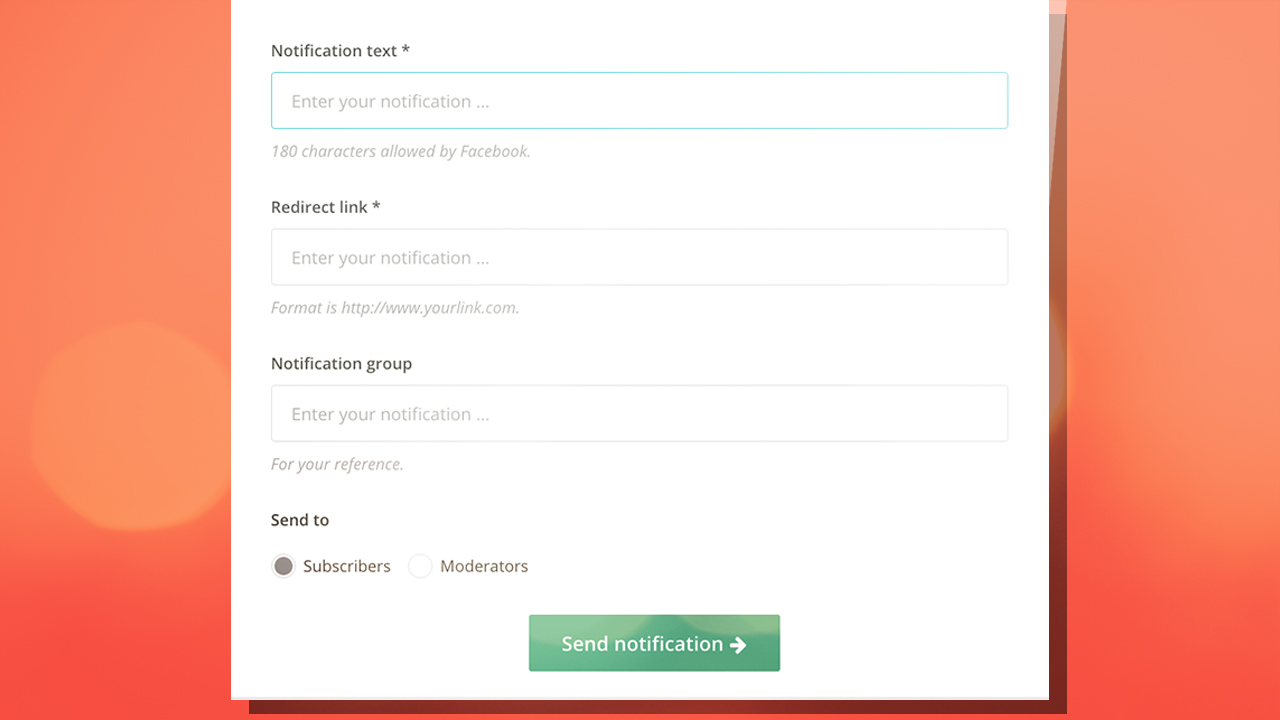The width and height of the screenshot is (1280, 720).
Task: Click the Send notification button
Action: 654,643
